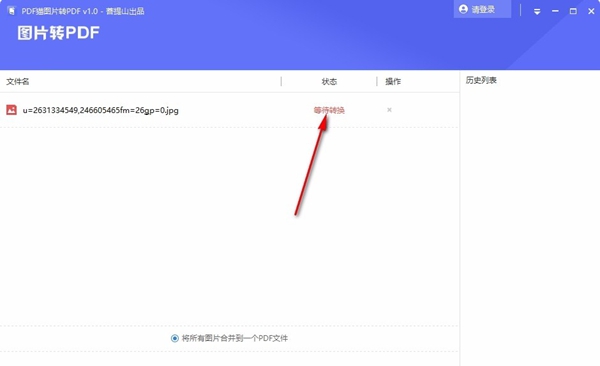Viewport: 600px width, 366px height.
Task: Close the 图片转PDF window
Action: 591,11
